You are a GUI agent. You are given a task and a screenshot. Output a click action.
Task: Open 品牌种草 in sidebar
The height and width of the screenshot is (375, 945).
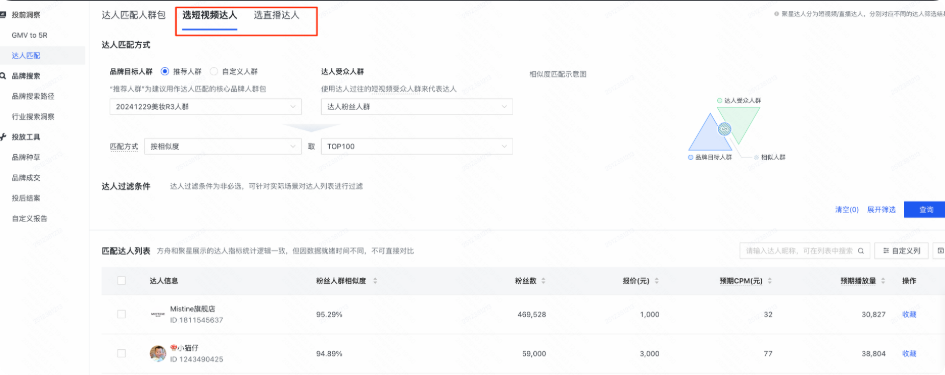pos(26,157)
